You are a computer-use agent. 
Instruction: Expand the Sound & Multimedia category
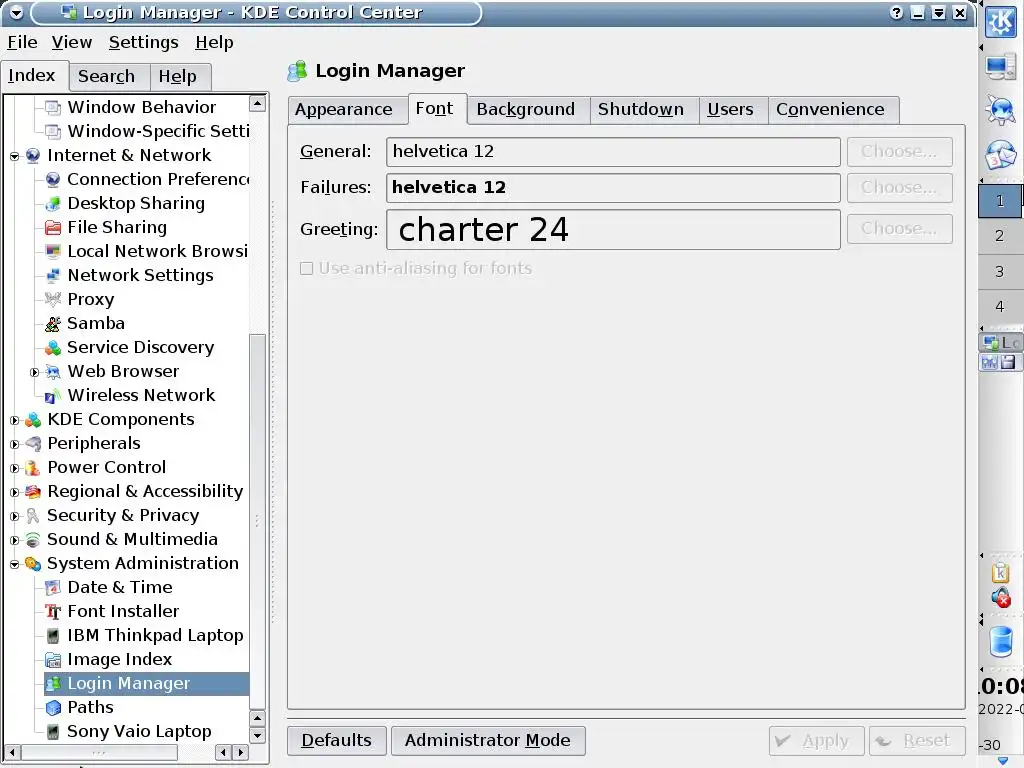(x=14, y=540)
